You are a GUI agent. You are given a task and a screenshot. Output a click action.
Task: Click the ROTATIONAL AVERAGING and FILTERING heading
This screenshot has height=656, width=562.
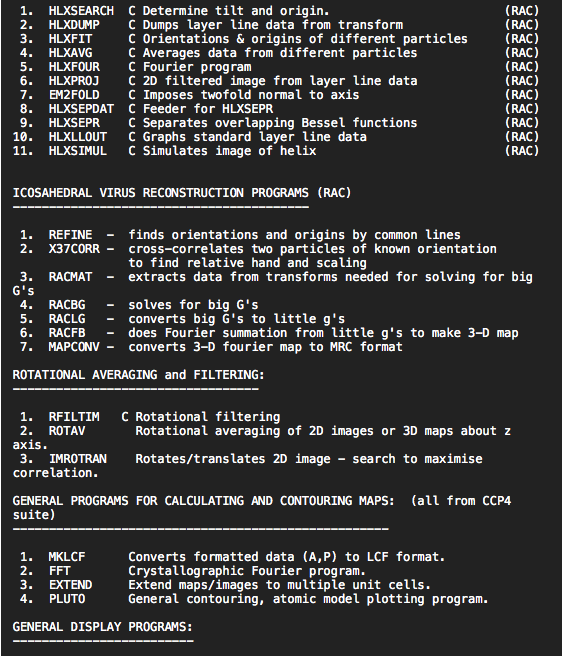click(139, 375)
